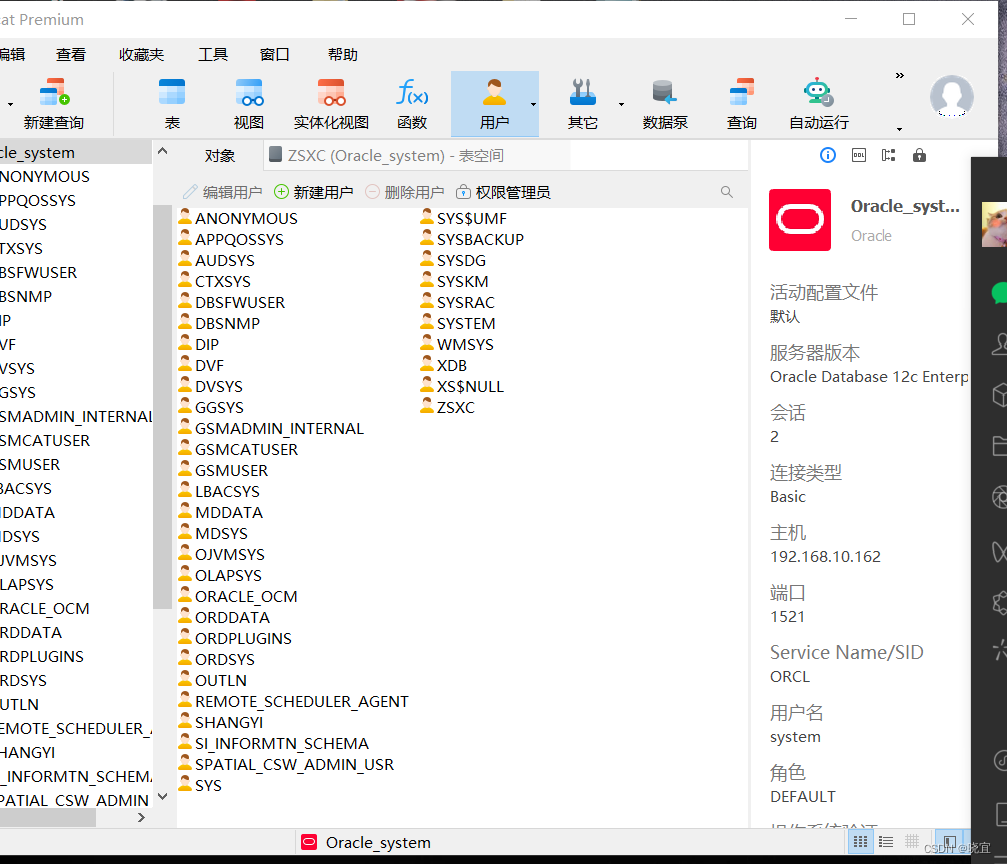Click the Oracle red logo icon
The width and height of the screenshot is (1007, 864).
[x=800, y=220]
